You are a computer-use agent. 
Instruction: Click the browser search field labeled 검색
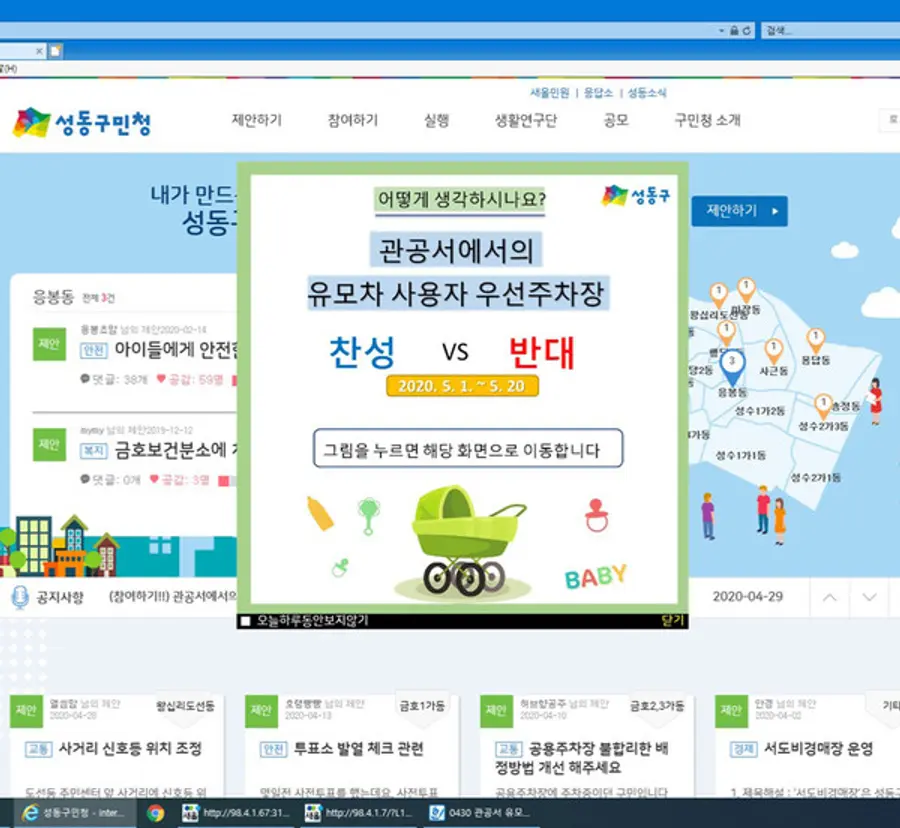(831, 30)
